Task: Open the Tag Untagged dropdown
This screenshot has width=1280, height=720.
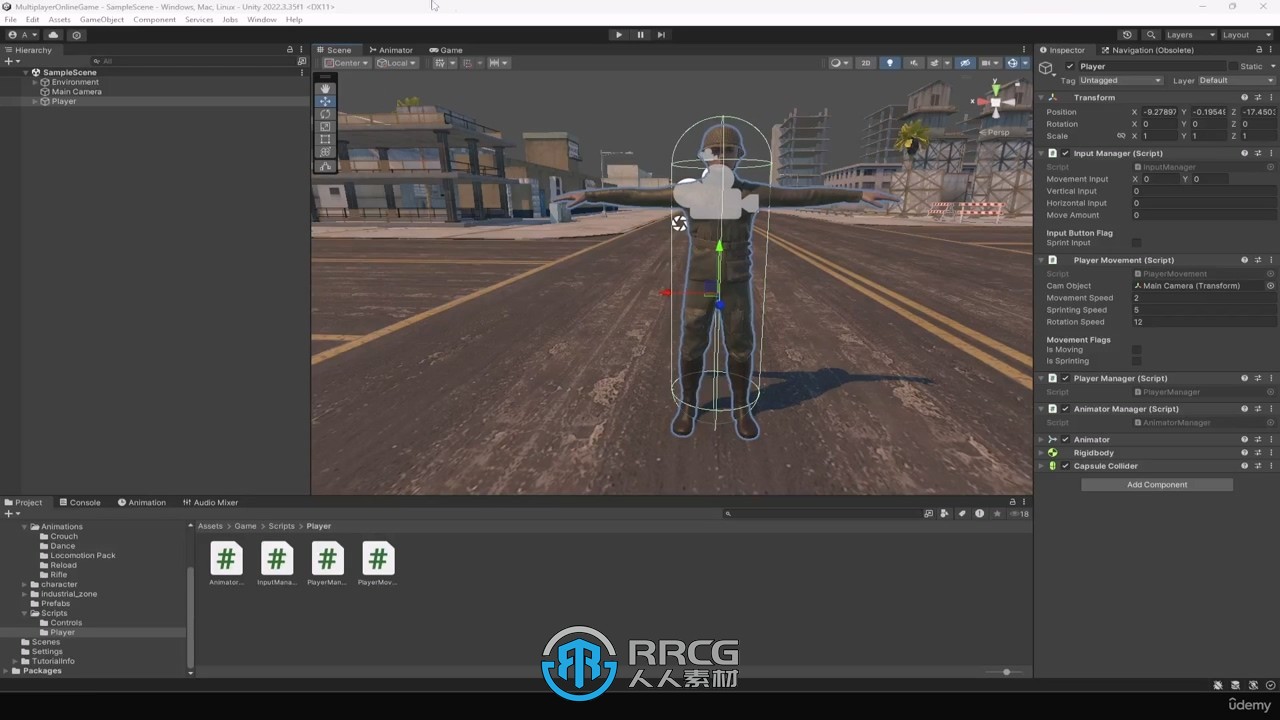Action: tap(1120, 80)
